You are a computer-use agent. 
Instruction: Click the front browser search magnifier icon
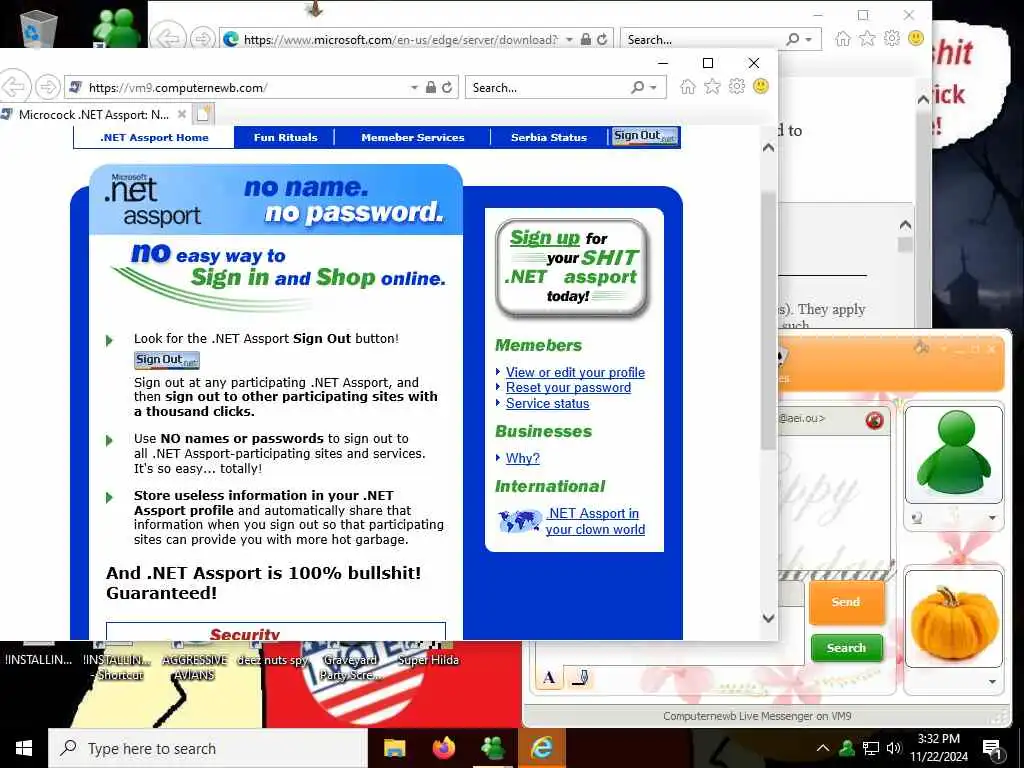coord(637,88)
